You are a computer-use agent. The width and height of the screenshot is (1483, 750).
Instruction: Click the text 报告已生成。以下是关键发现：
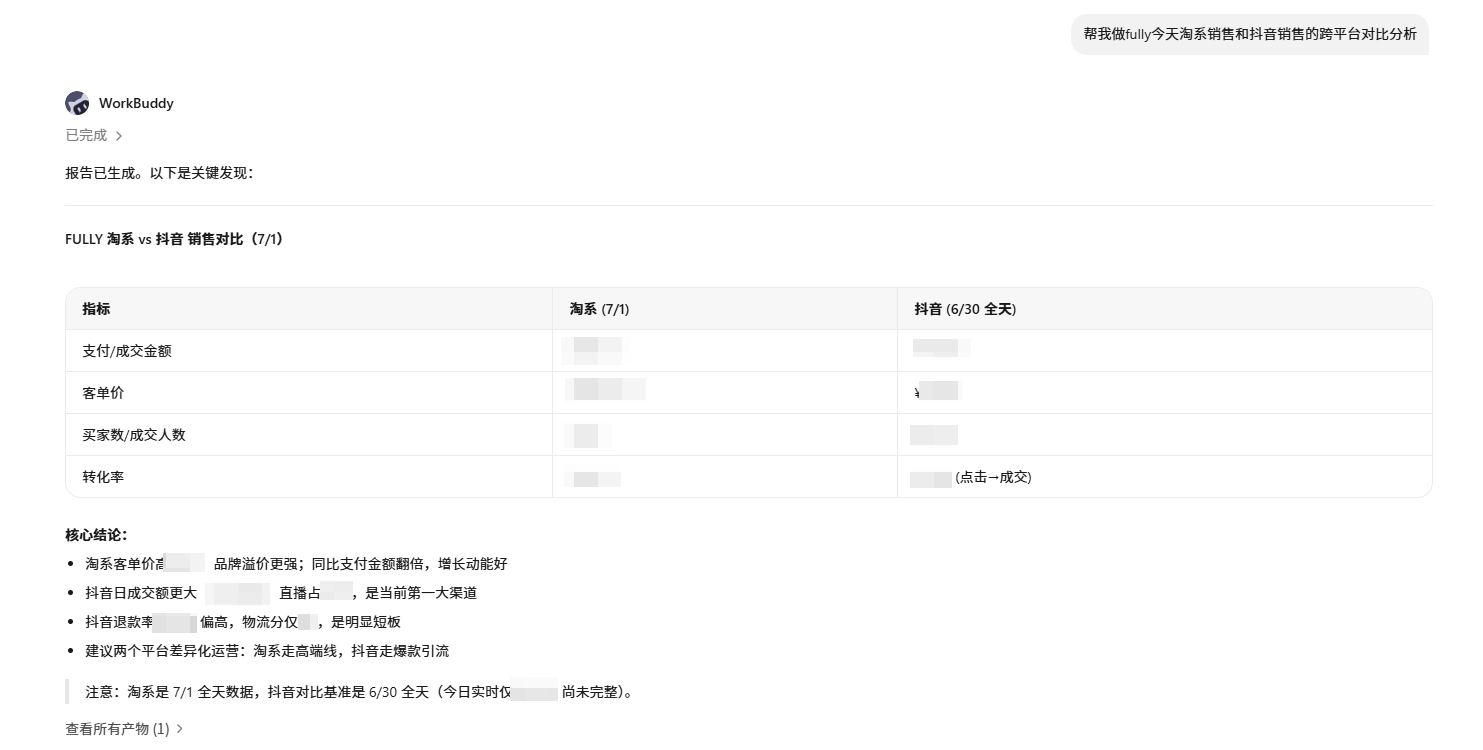click(x=160, y=173)
